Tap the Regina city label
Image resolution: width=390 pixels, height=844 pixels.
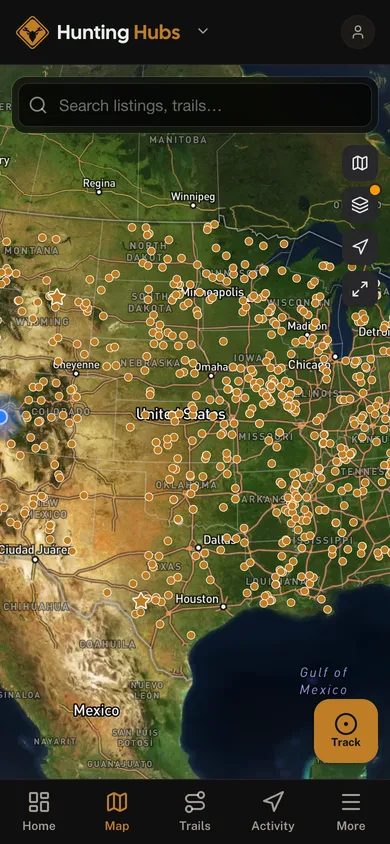click(99, 184)
